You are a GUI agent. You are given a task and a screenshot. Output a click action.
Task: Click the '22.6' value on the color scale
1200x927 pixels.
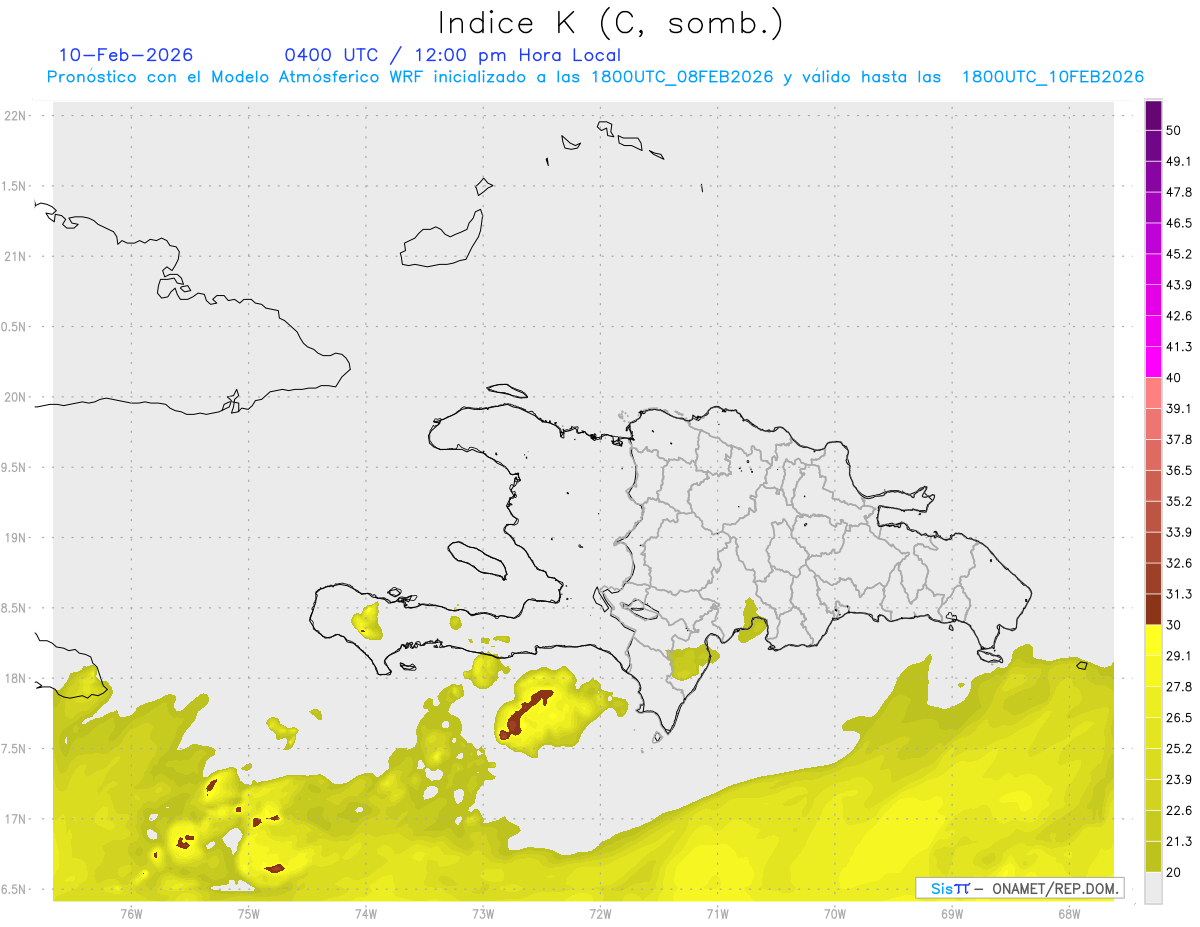coord(1180,811)
